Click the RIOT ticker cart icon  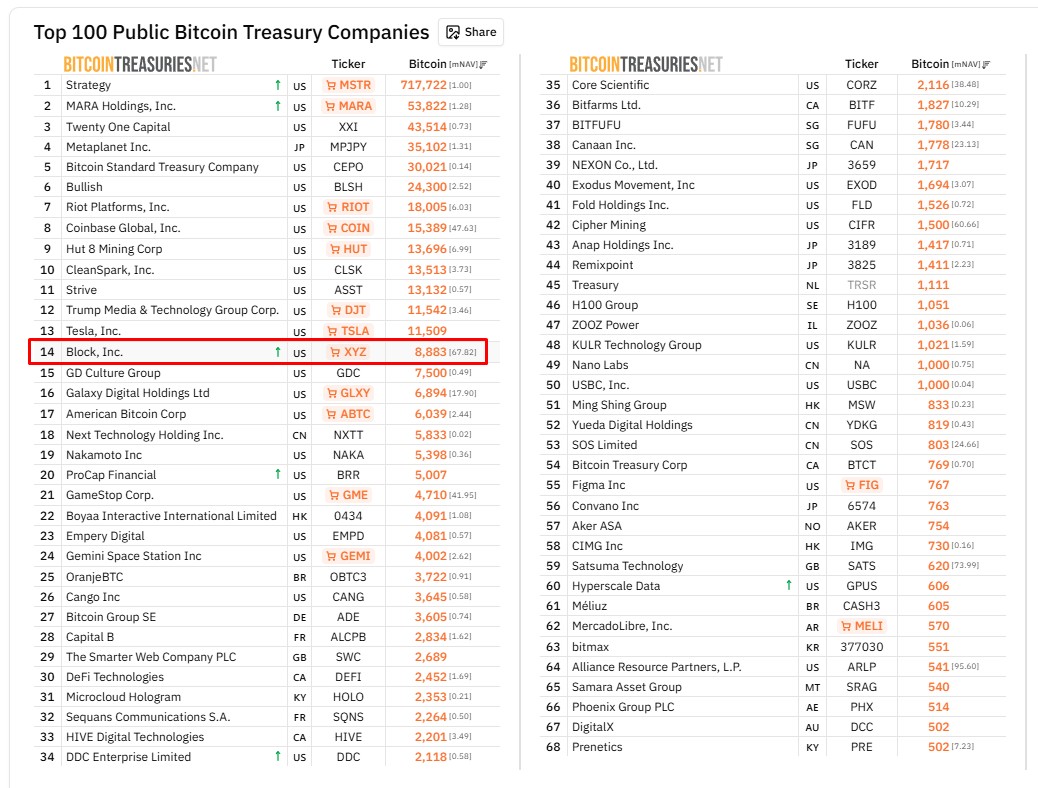[x=333, y=207]
